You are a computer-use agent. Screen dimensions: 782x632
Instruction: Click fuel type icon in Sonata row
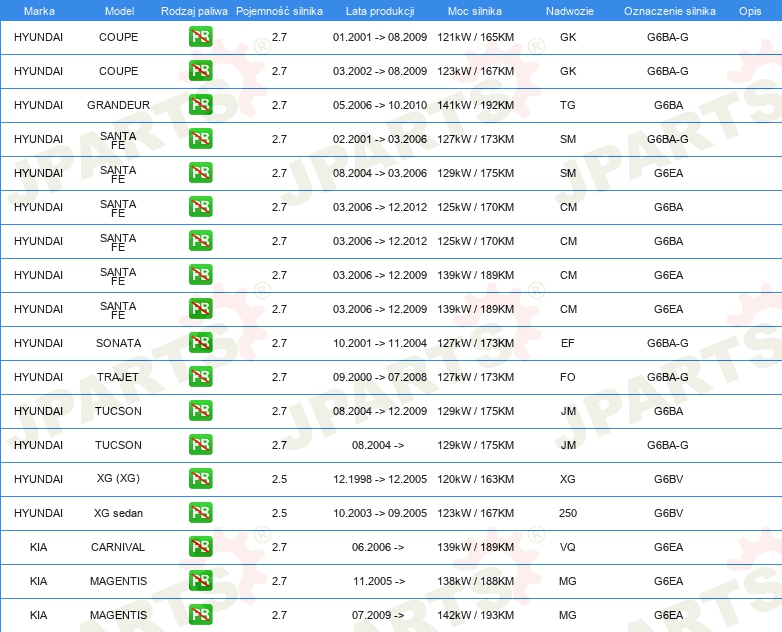pyautogui.click(x=200, y=342)
